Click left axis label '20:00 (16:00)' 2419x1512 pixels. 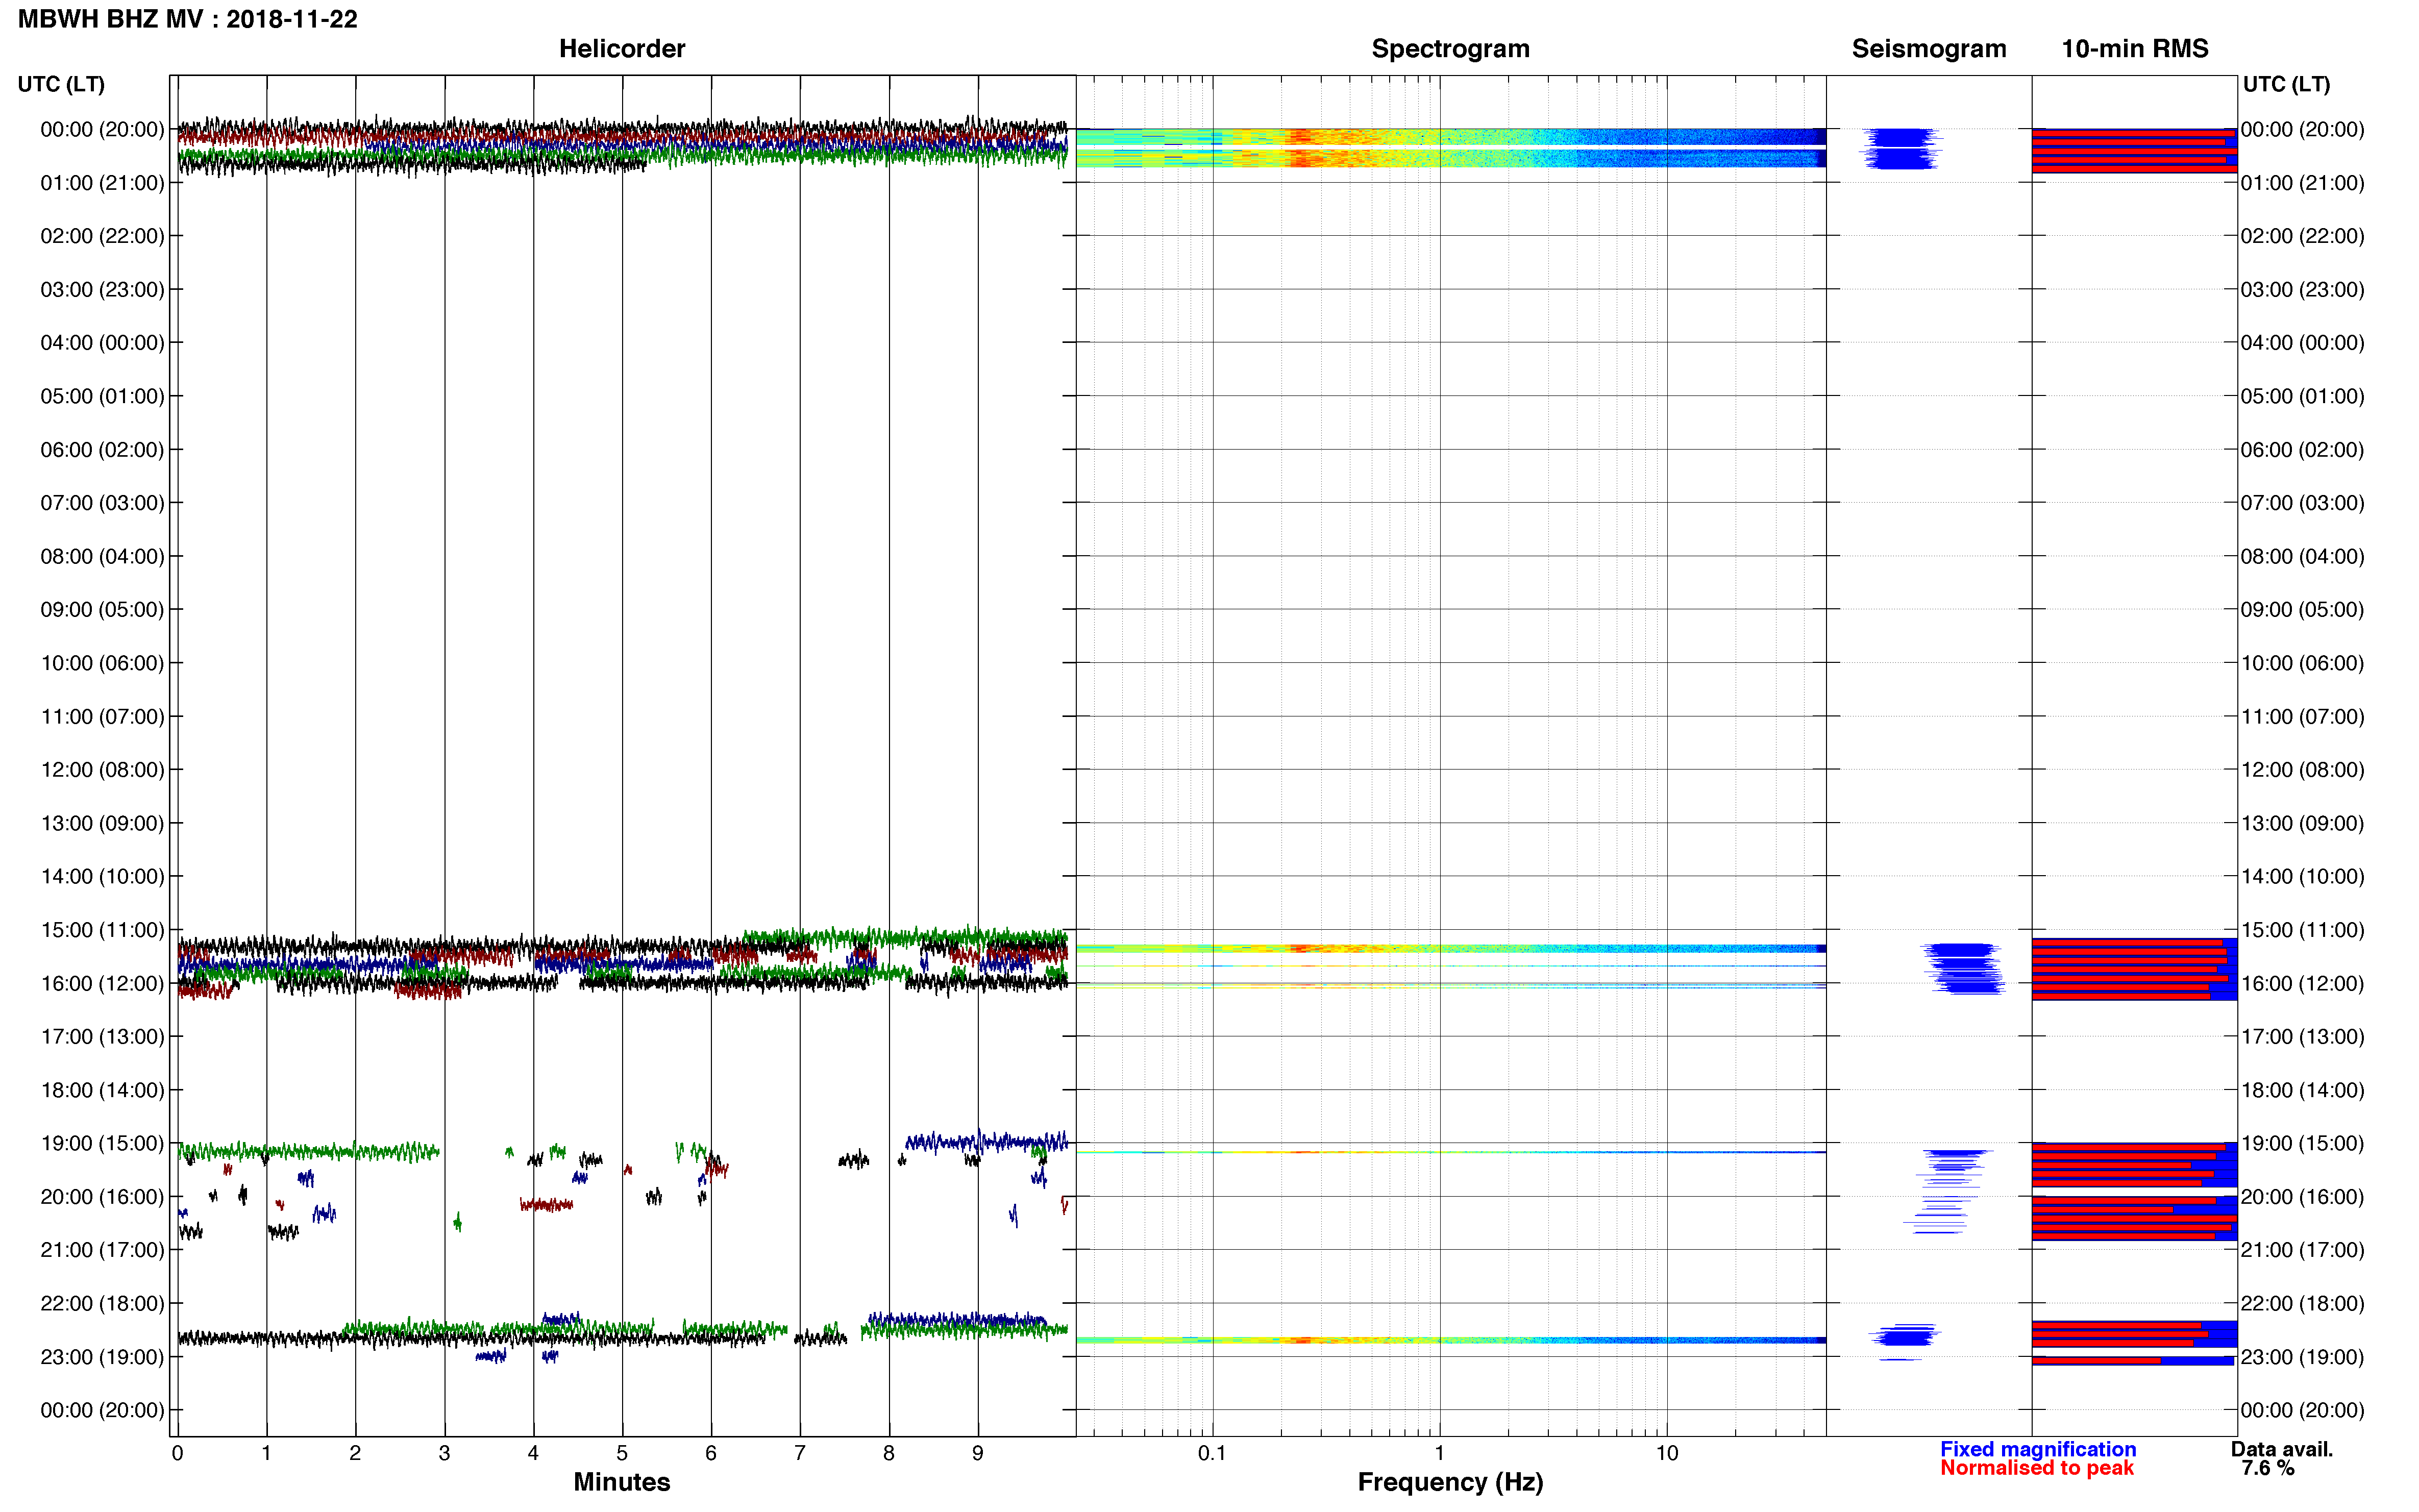pos(102,1197)
